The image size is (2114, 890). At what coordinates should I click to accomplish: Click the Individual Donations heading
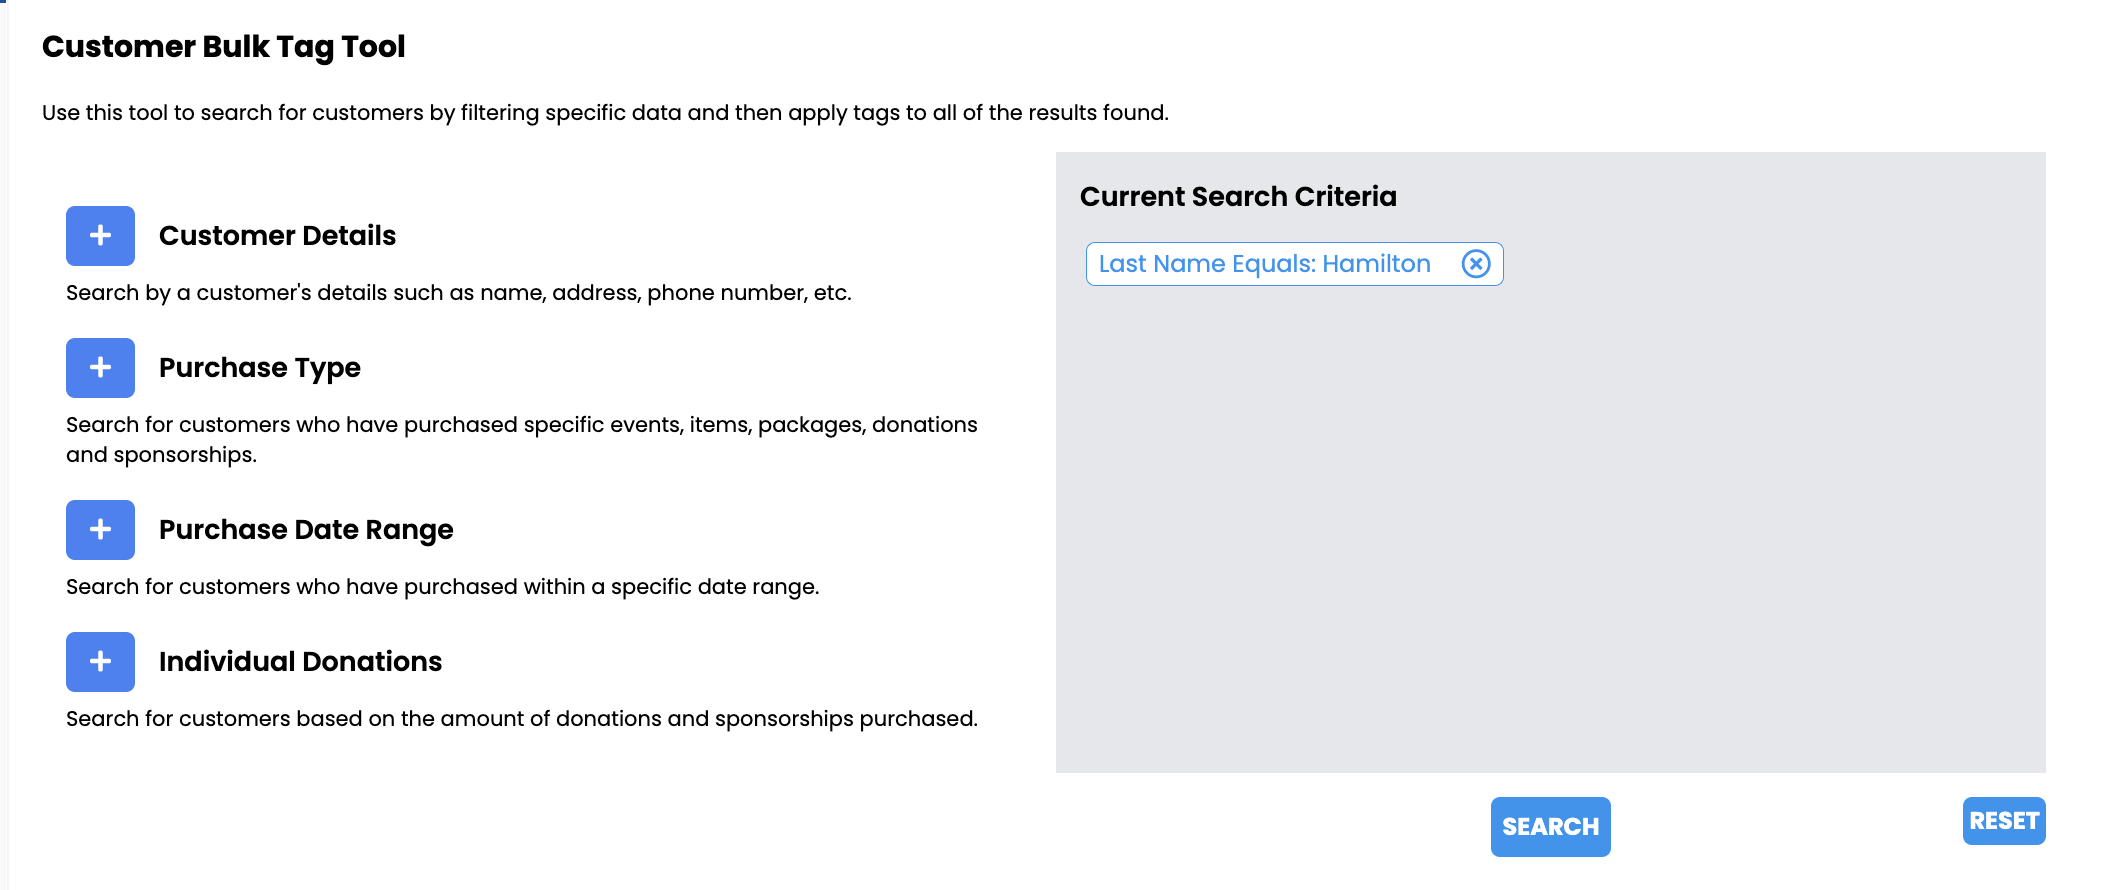(x=300, y=662)
